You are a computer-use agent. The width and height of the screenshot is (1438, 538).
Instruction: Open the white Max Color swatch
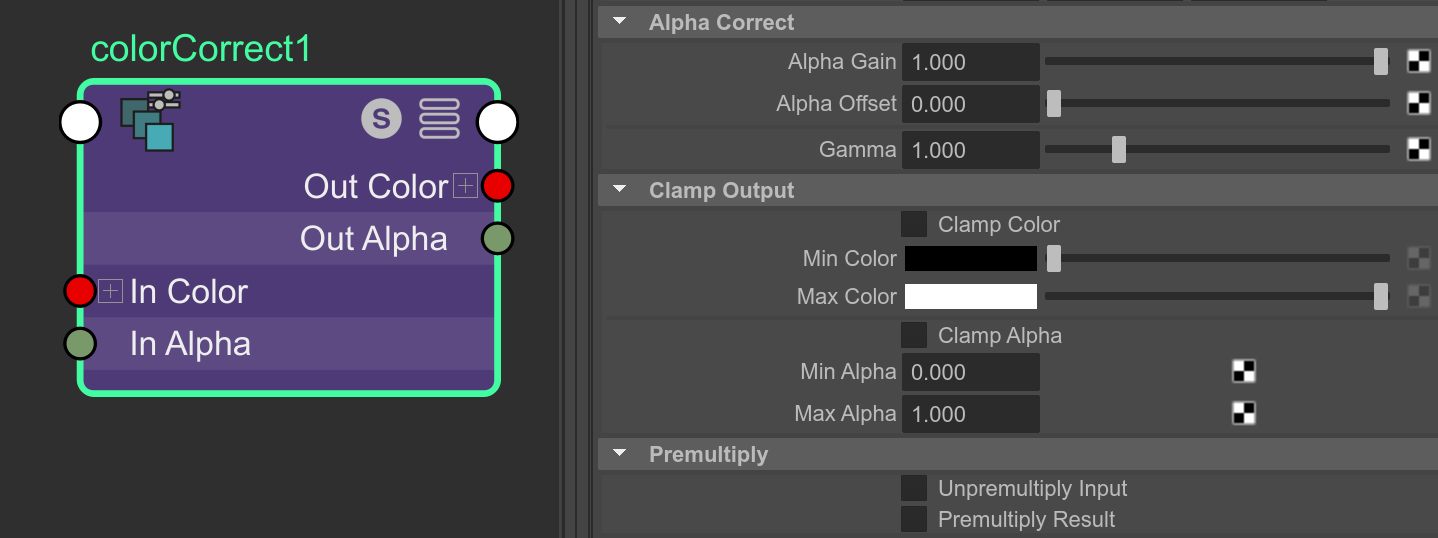(x=971, y=296)
